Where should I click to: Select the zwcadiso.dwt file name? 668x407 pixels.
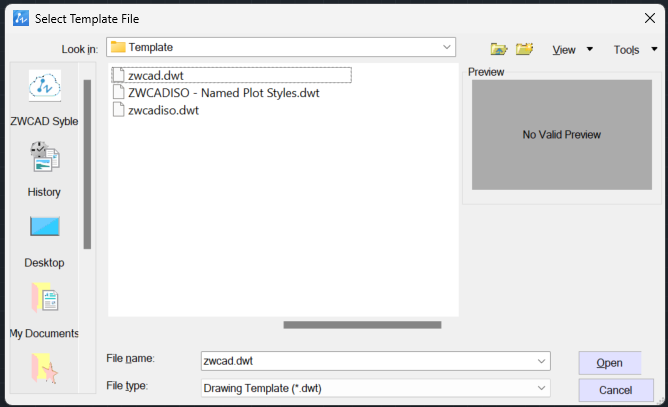point(163,110)
